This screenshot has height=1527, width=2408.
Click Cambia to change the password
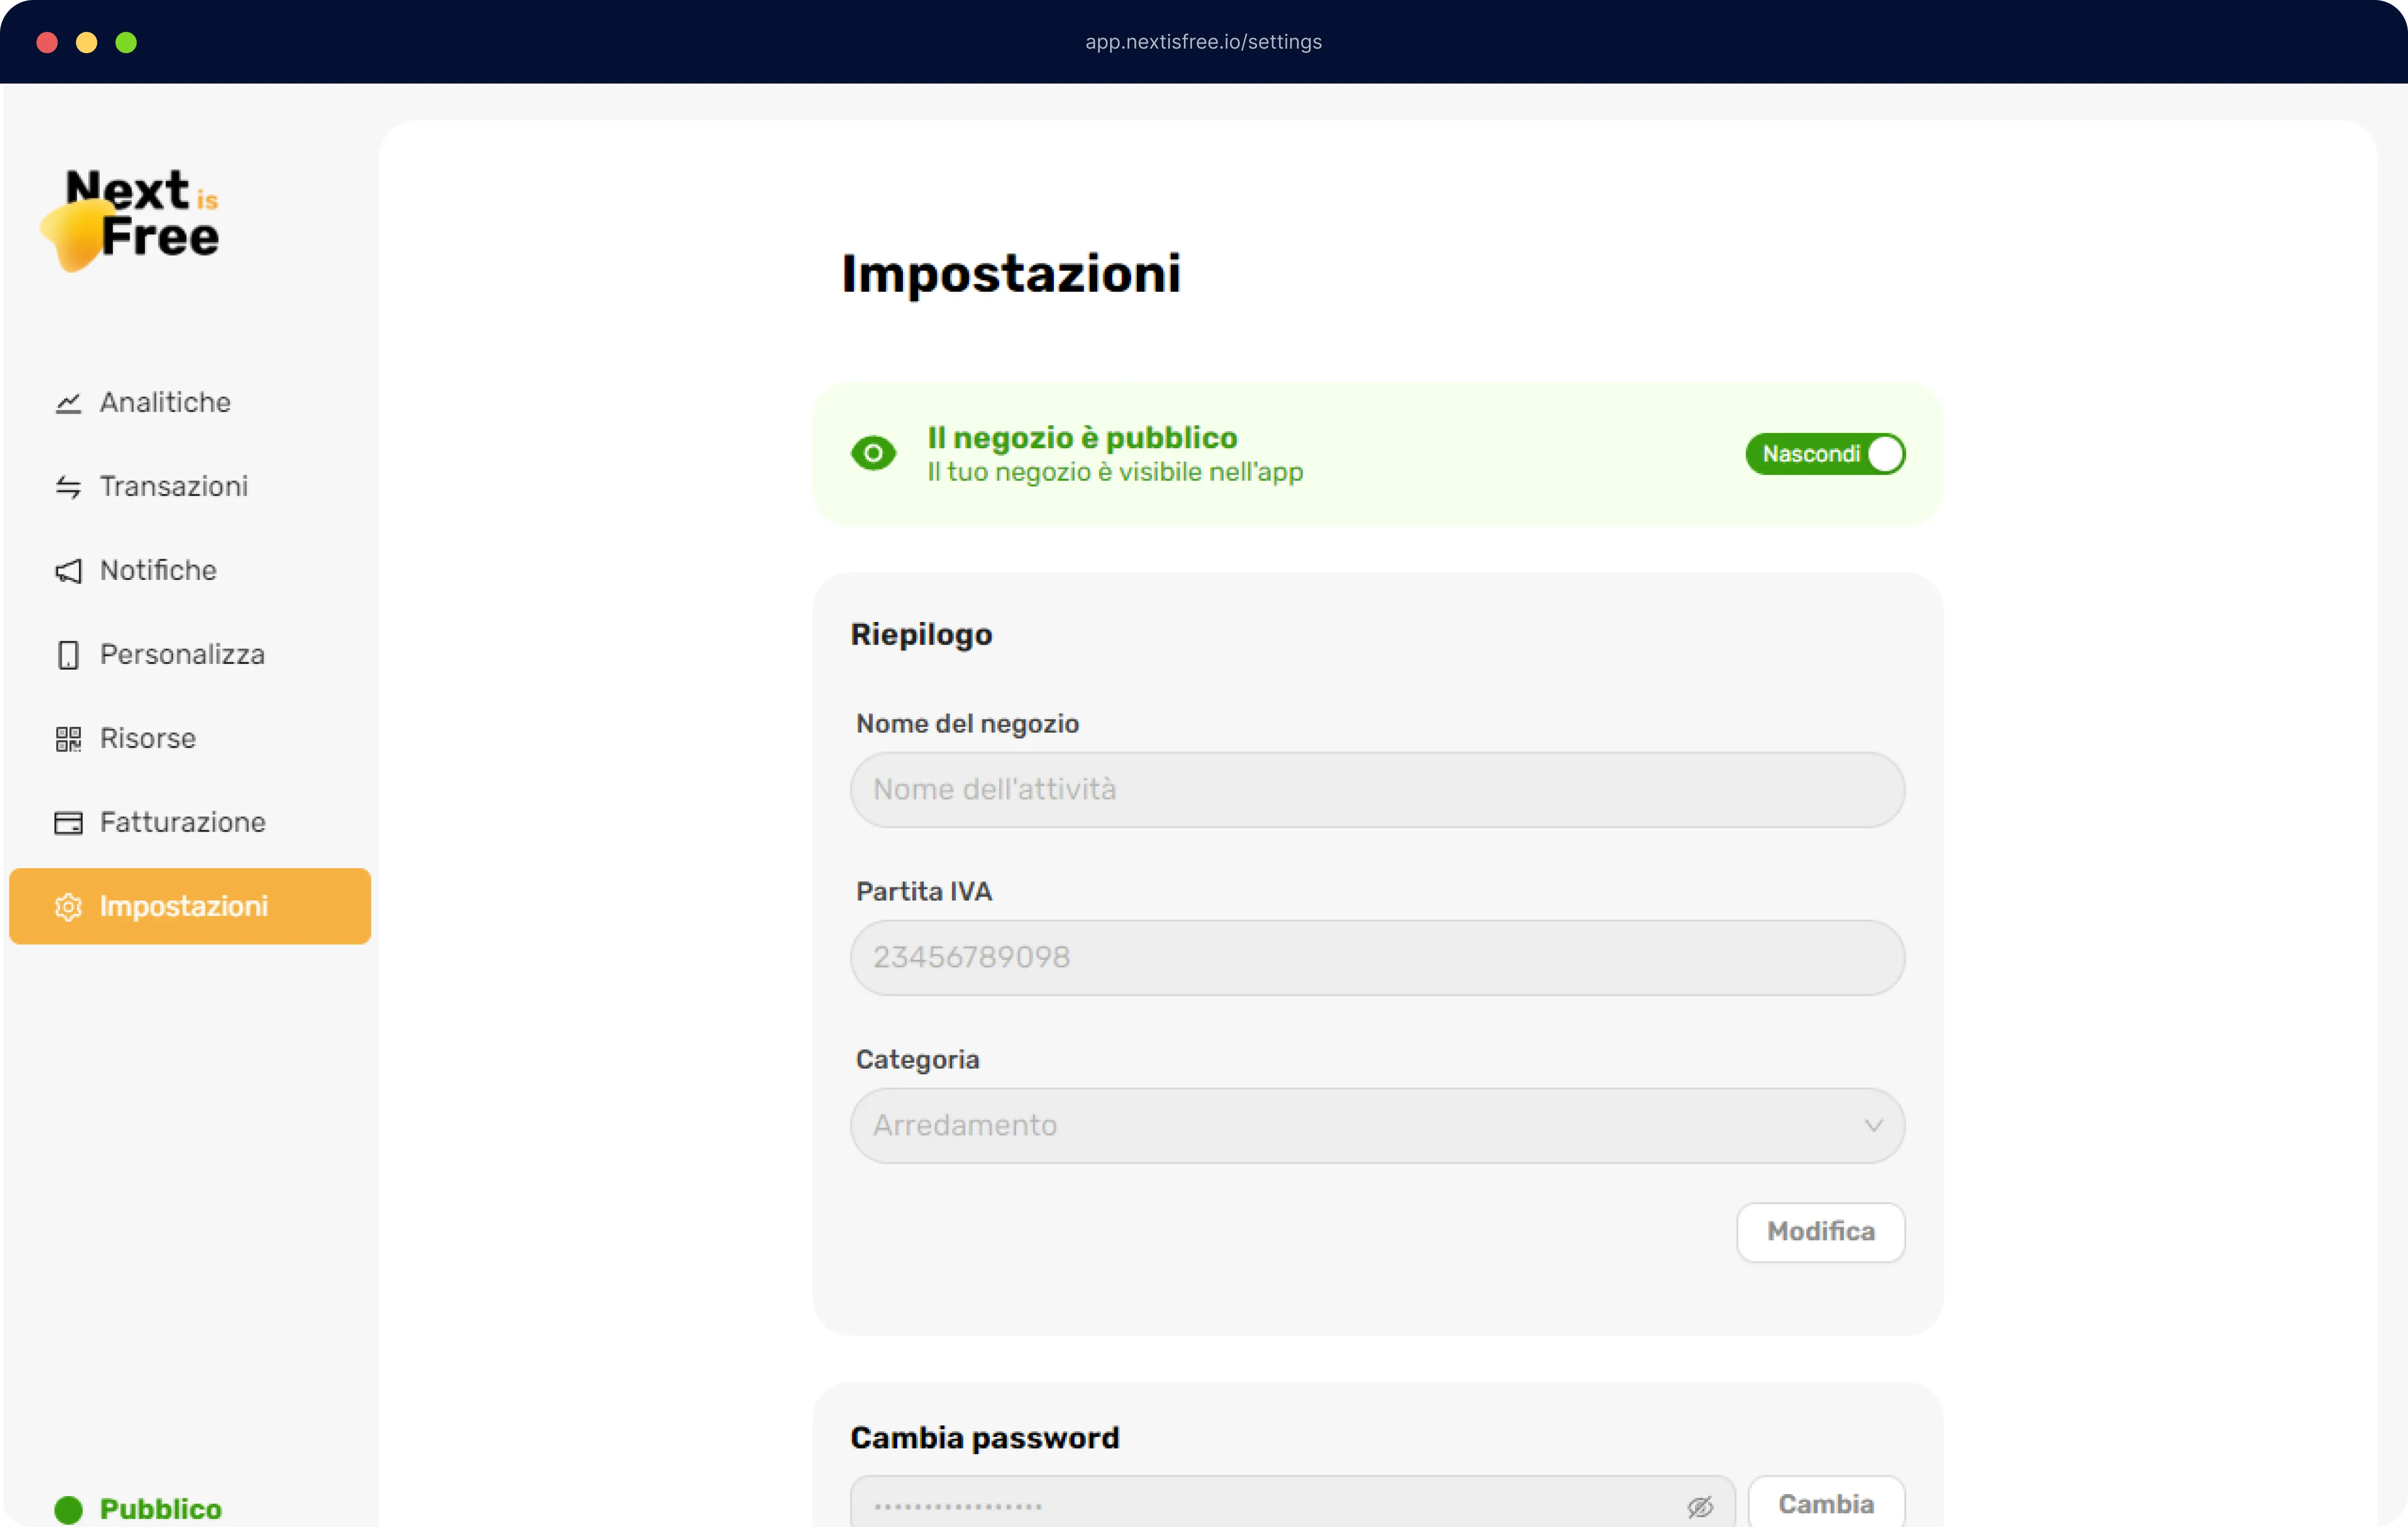click(x=1825, y=1503)
